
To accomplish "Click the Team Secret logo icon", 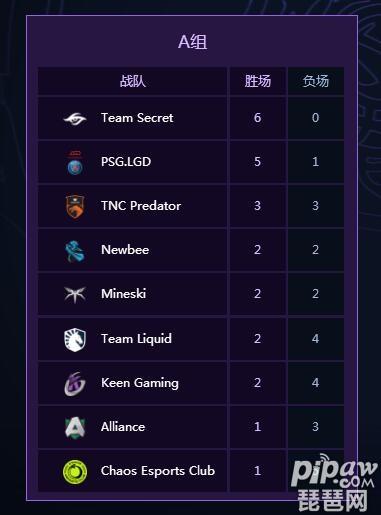I will [75, 118].
